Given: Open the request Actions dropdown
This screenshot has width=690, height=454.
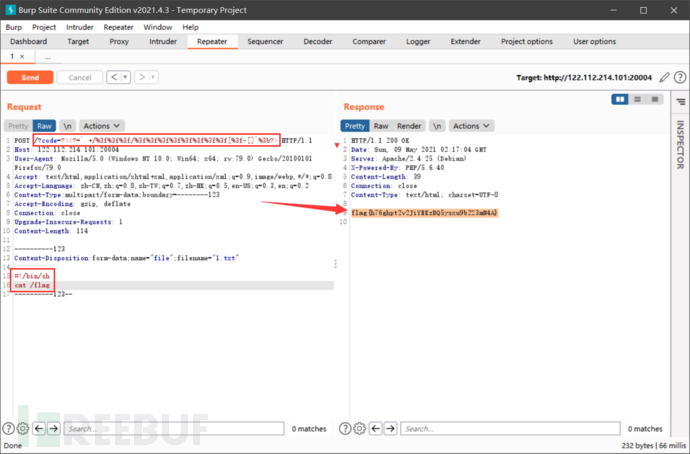Looking at the screenshot, I should (x=102, y=126).
